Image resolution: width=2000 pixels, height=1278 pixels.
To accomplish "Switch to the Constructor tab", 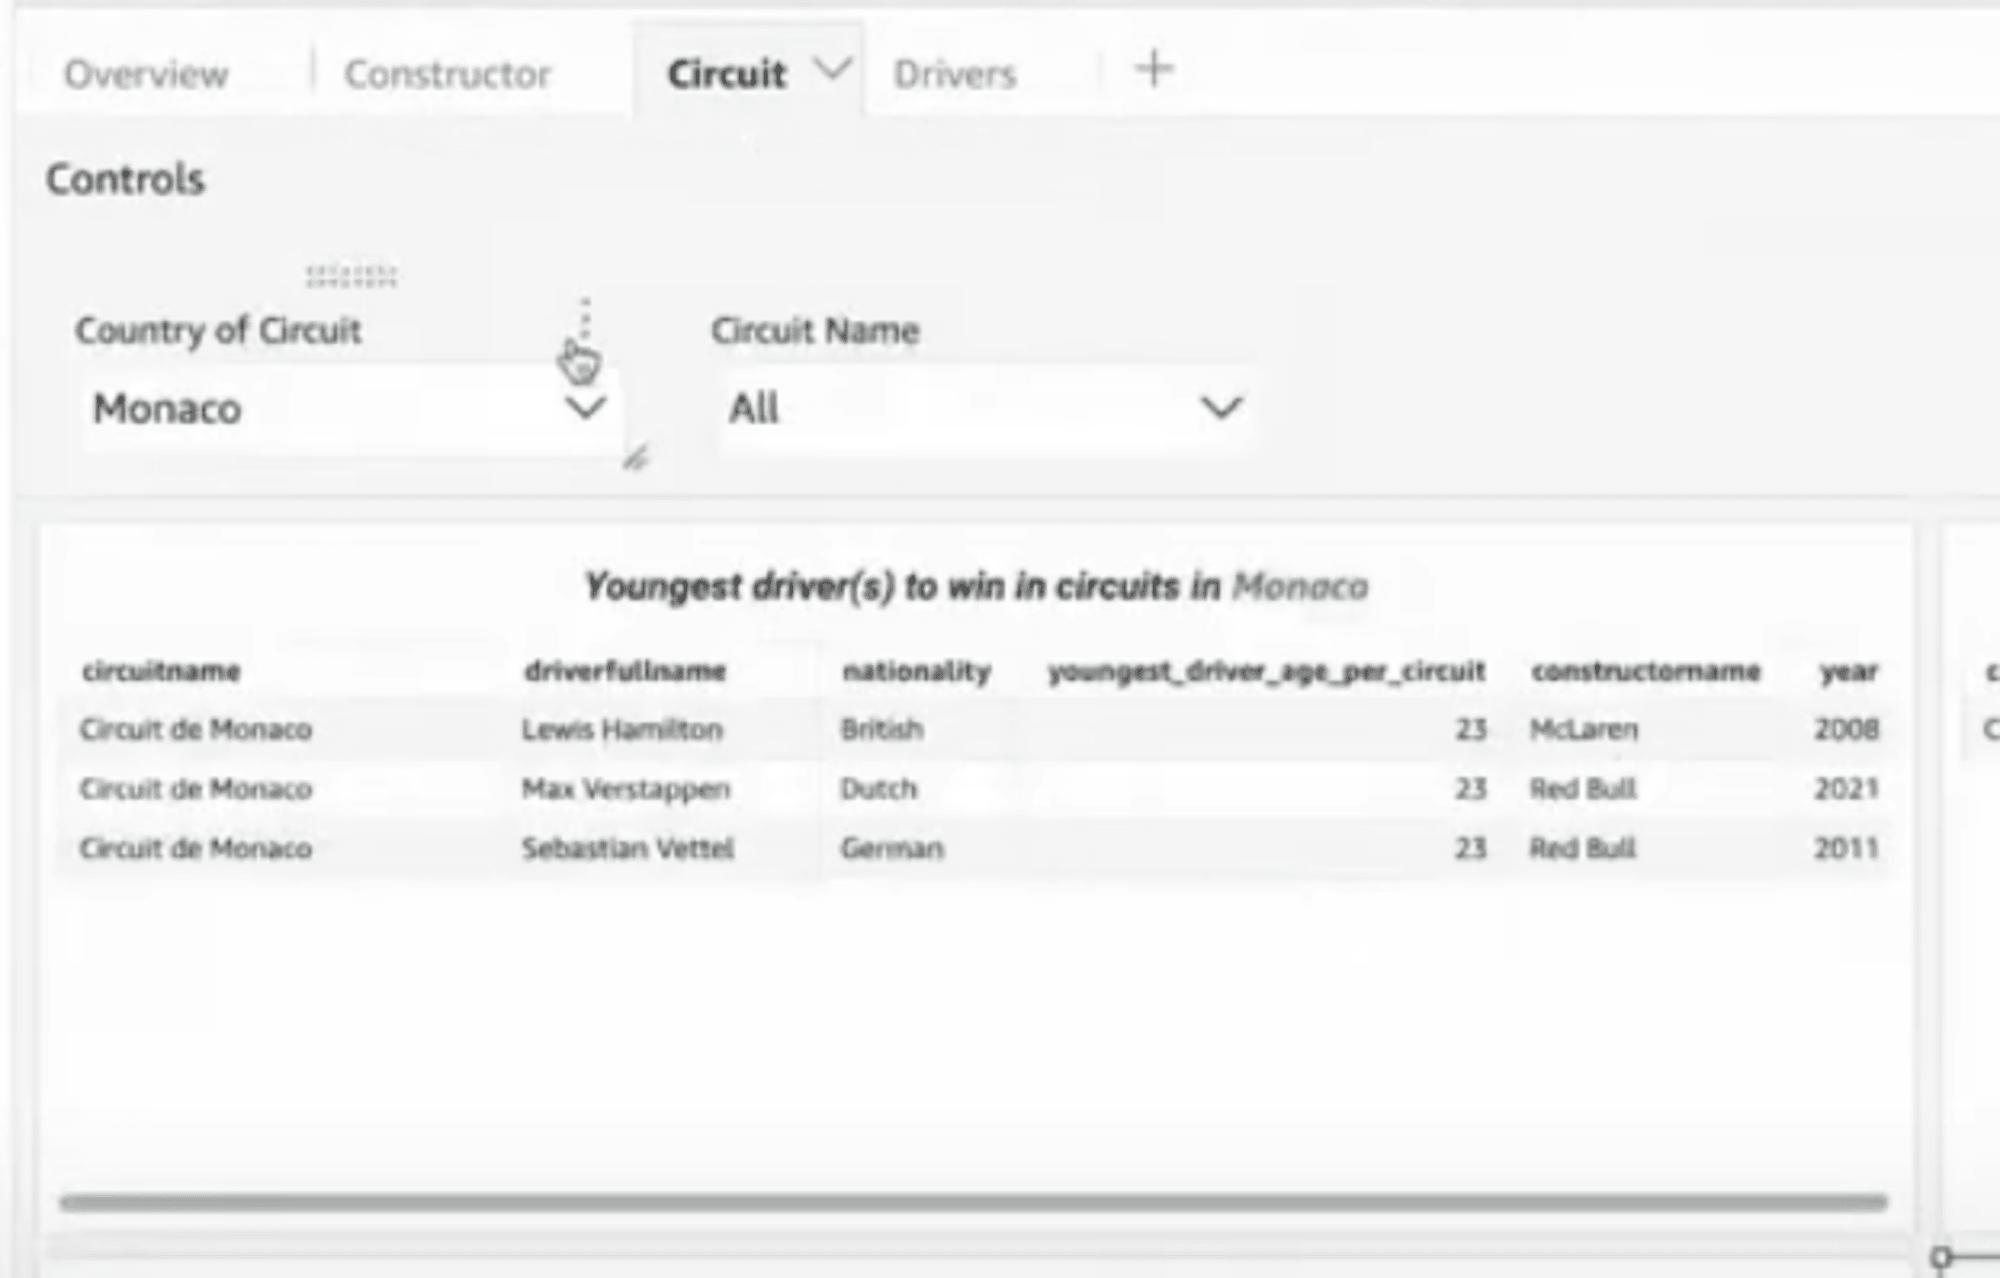I will pyautogui.click(x=447, y=74).
